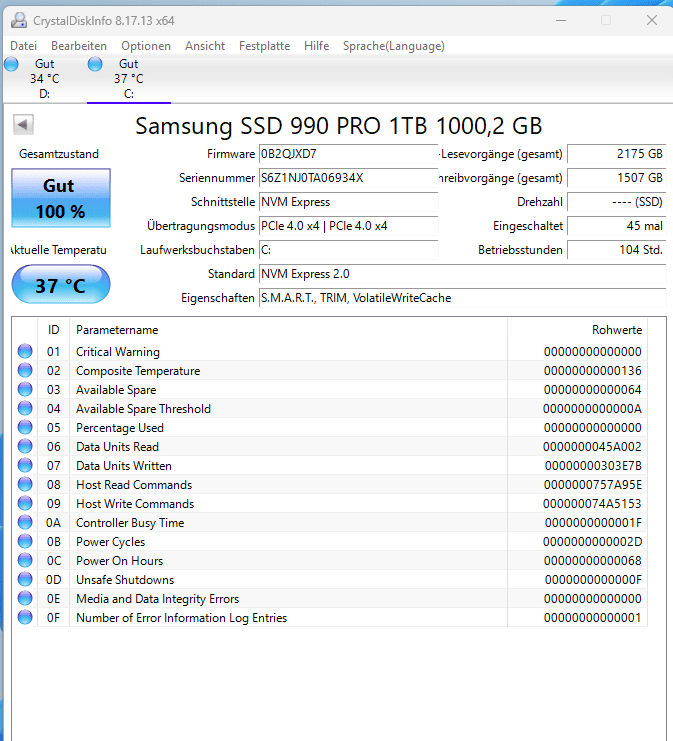Open the Hilfe menu

tap(317, 46)
